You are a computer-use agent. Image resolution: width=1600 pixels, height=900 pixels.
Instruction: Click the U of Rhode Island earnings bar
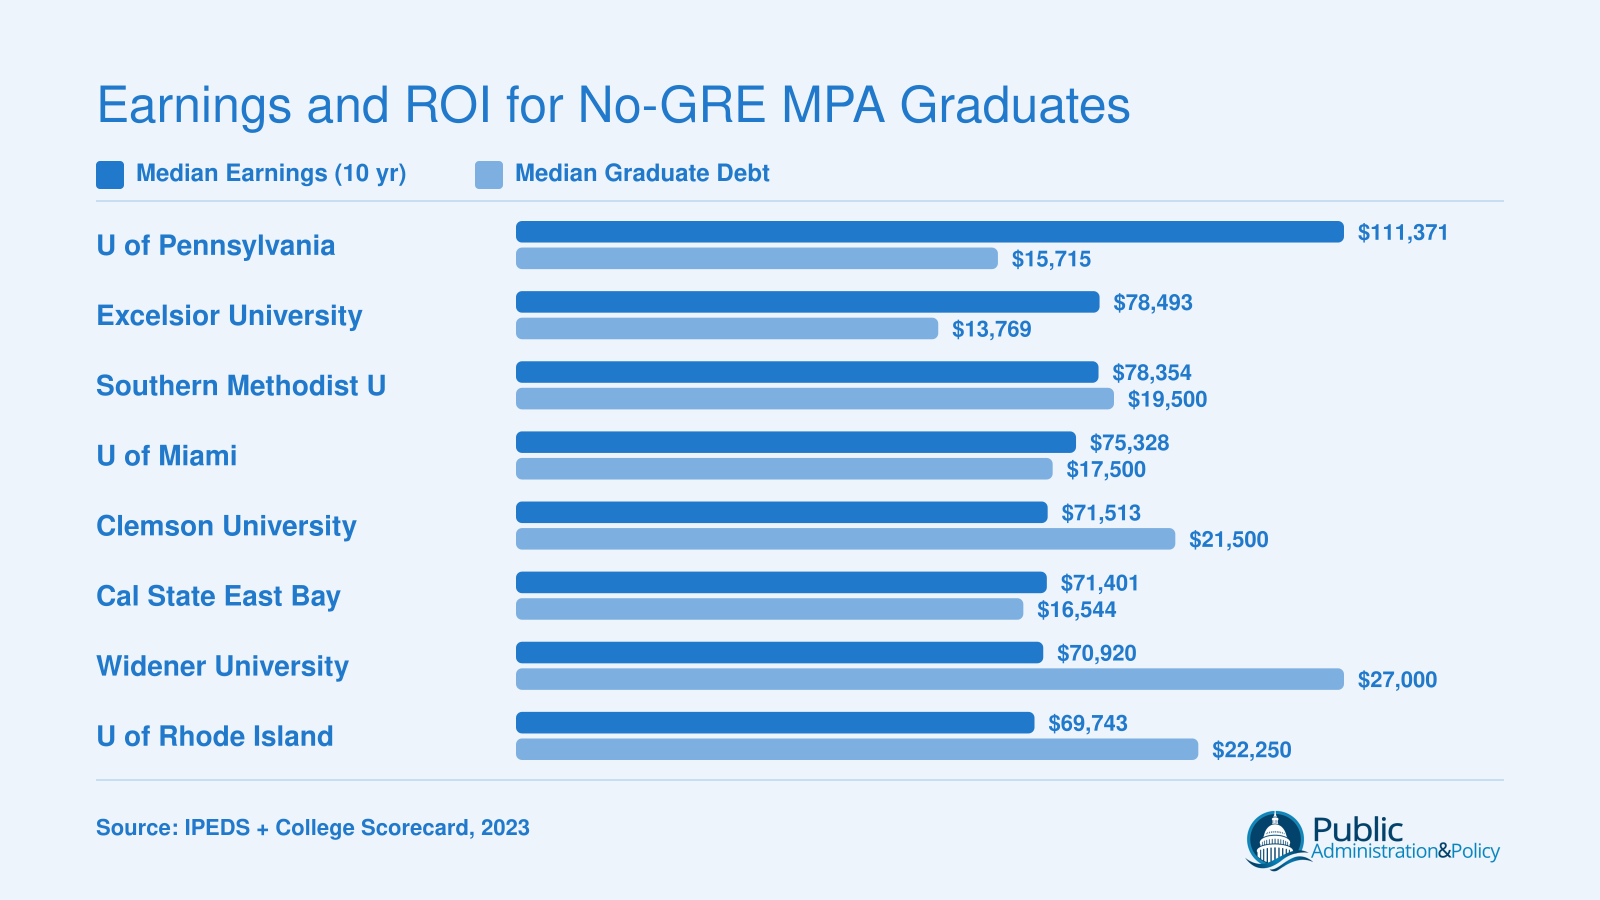pyautogui.click(x=775, y=723)
